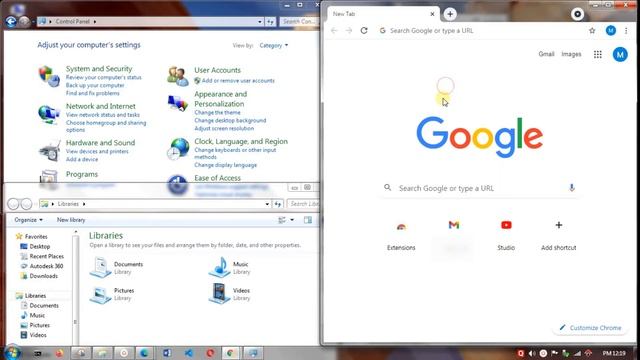Viewport: 640px width, 360px height.
Task: Open View devices and printers link
Action: click(x=97, y=151)
